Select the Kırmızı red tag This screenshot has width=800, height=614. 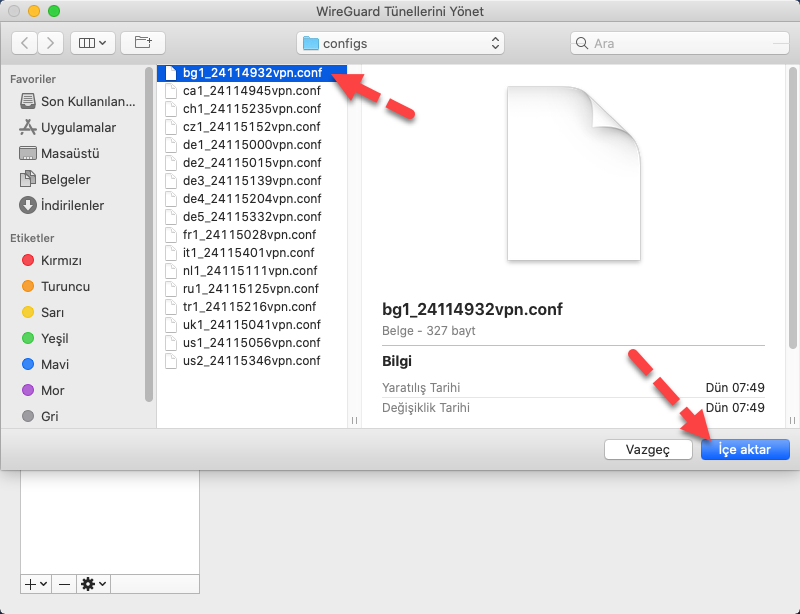[x=52, y=260]
